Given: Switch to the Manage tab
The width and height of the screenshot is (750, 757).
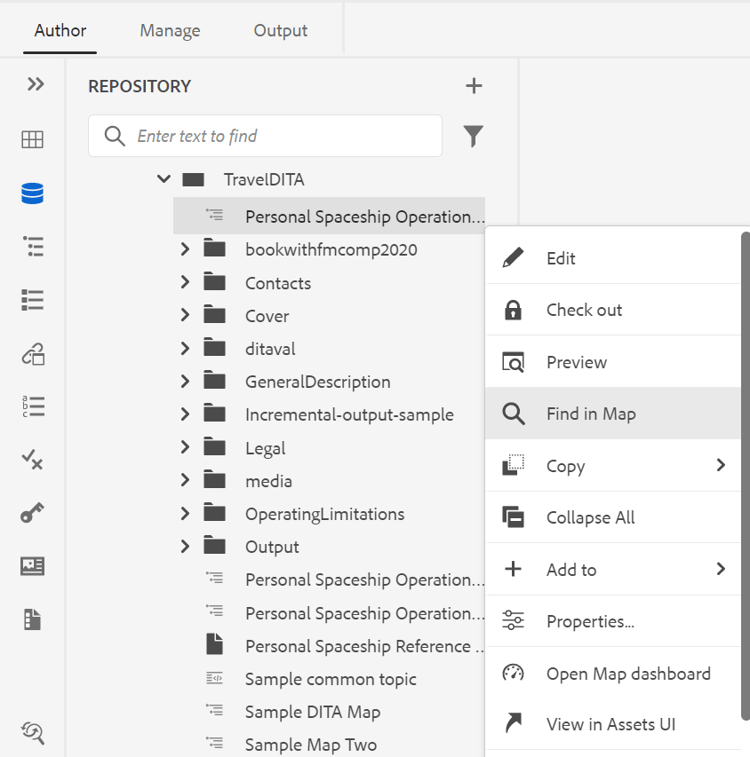Looking at the screenshot, I should click(x=170, y=30).
